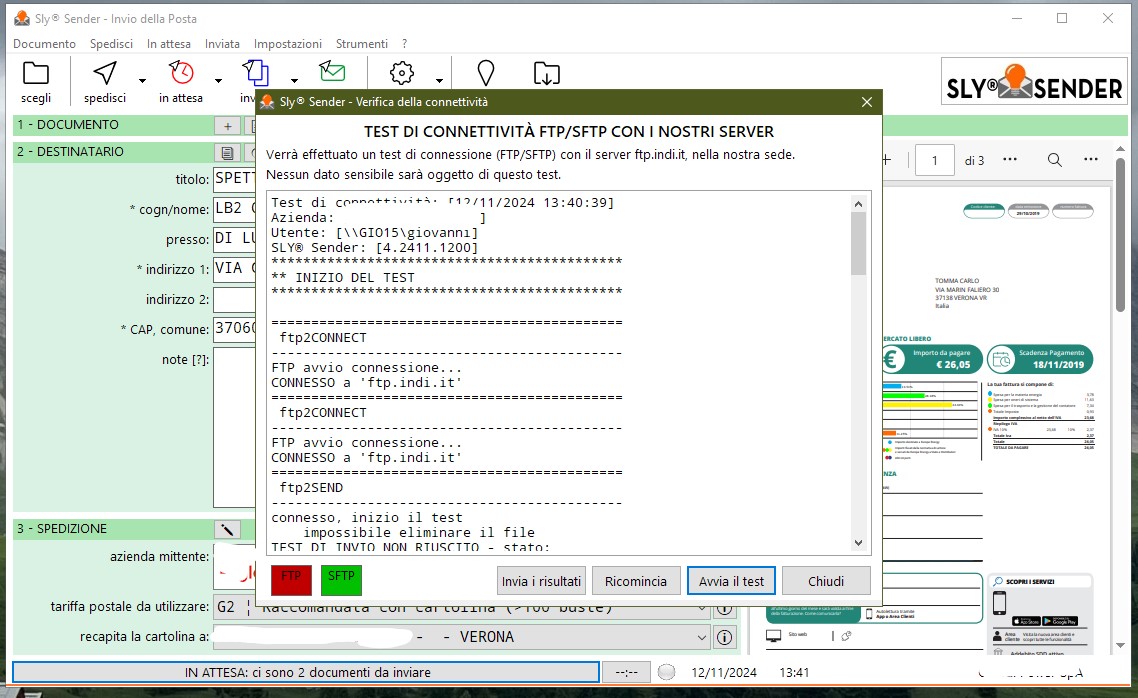
Task: Open the recapita la cartolina dropdown
Action: coord(701,638)
